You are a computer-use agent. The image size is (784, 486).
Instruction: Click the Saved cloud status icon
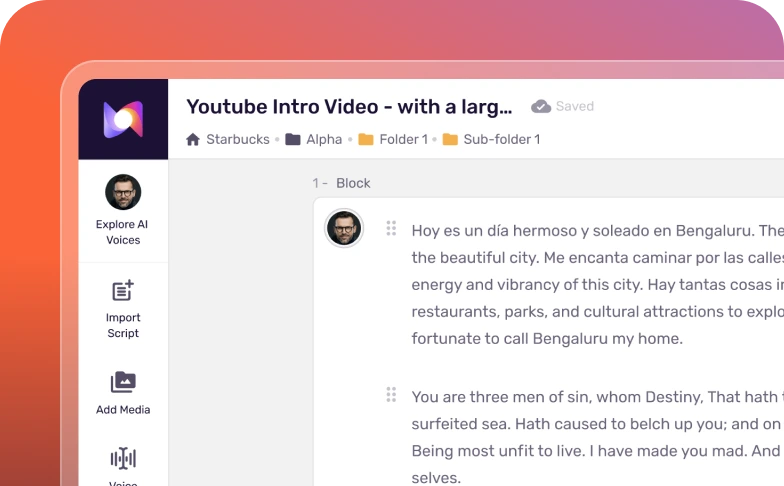point(540,106)
